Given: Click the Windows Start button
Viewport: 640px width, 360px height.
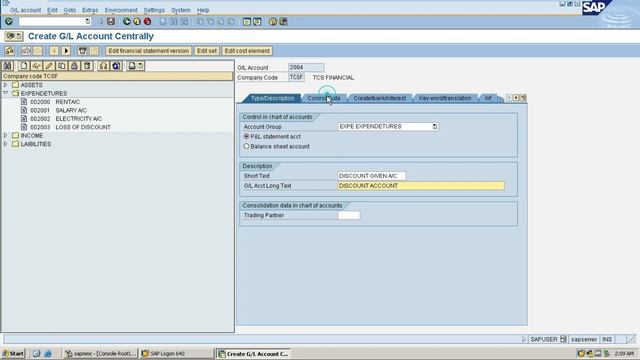Looking at the screenshot, I should (13, 353).
